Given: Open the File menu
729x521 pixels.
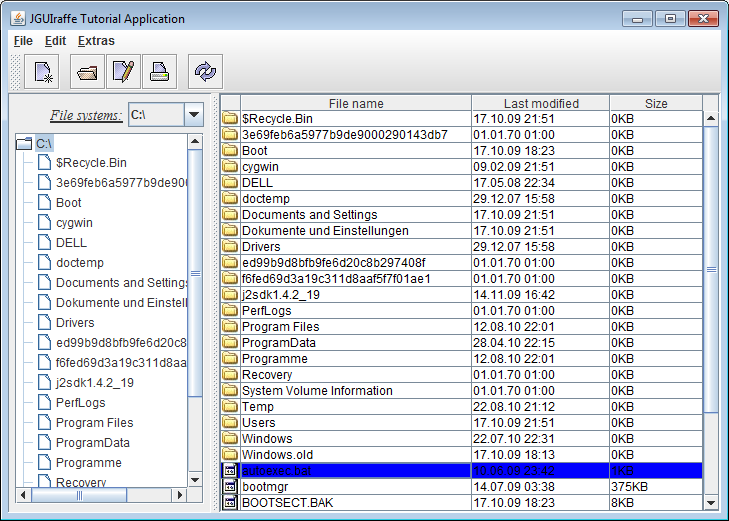Looking at the screenshot, I should tap(23, 41).
